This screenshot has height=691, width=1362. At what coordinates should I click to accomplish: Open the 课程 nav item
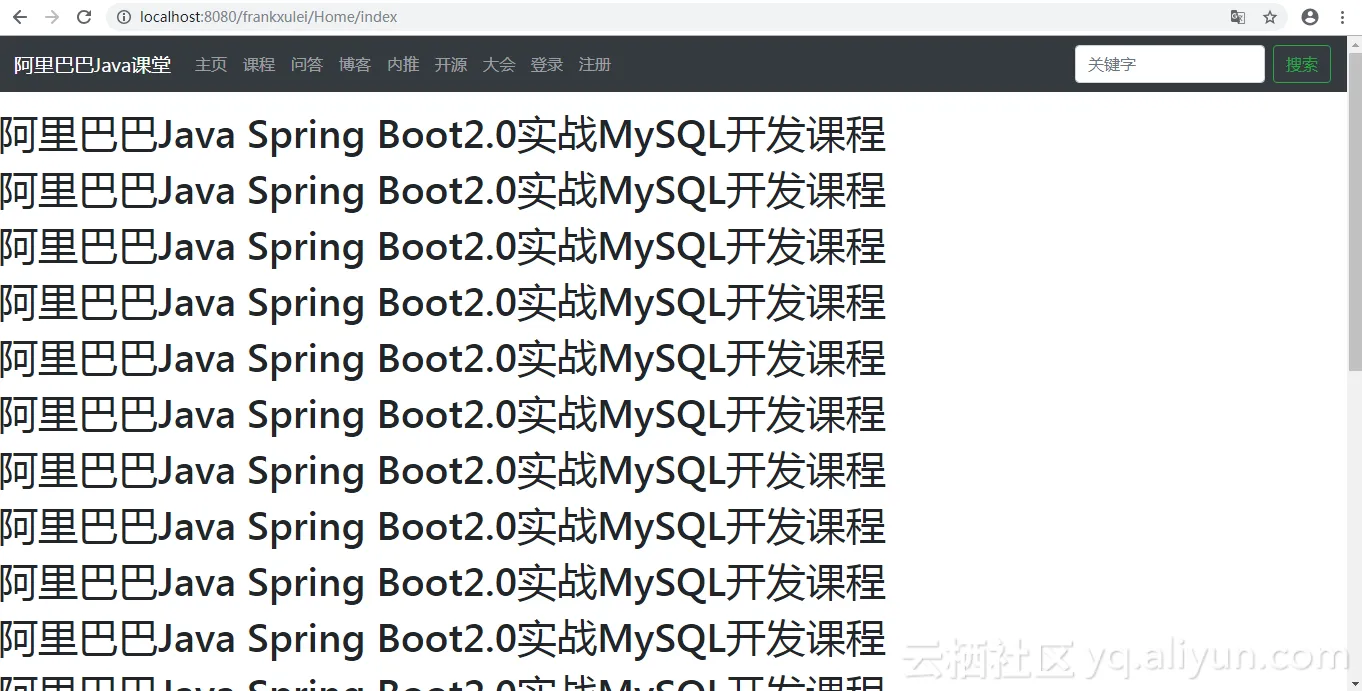(x=259, y=65)
